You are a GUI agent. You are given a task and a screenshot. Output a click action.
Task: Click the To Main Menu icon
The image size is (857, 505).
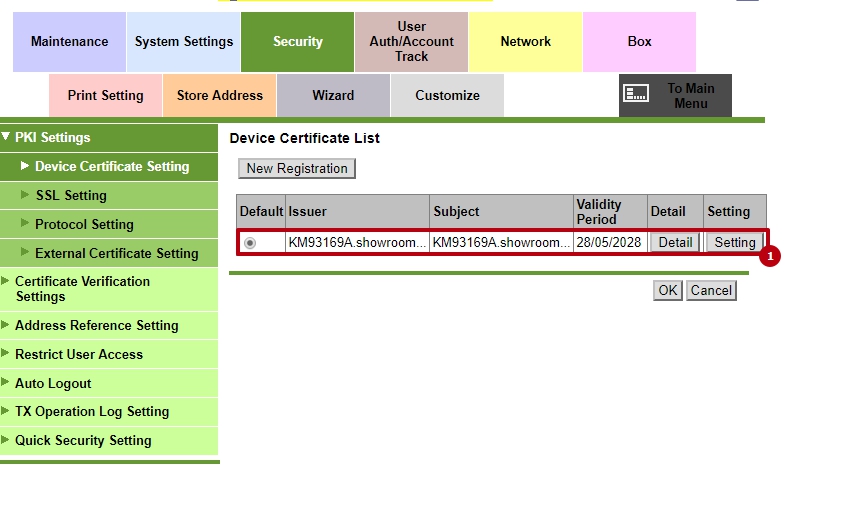tap(636, 94)
